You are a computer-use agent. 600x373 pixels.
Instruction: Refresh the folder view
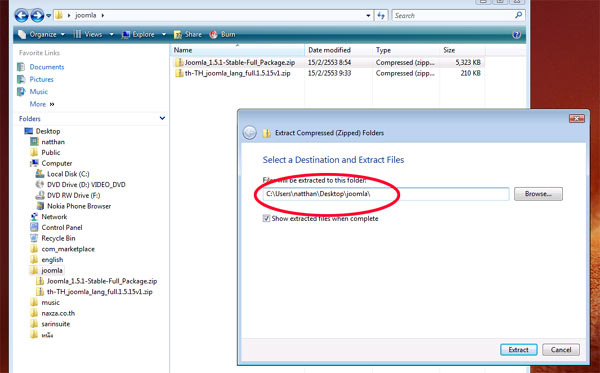(381, 16)
